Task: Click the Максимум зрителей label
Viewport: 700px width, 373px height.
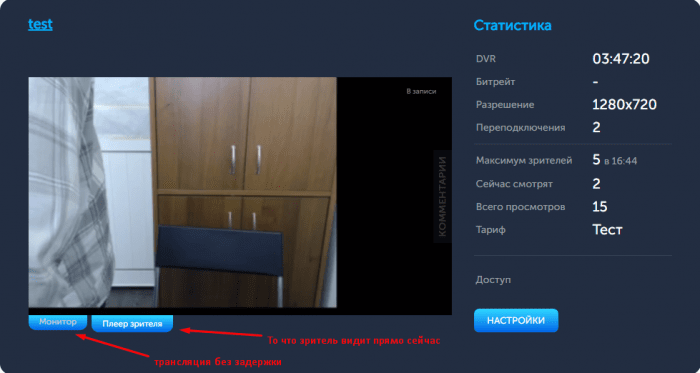Action: [524, 161]
